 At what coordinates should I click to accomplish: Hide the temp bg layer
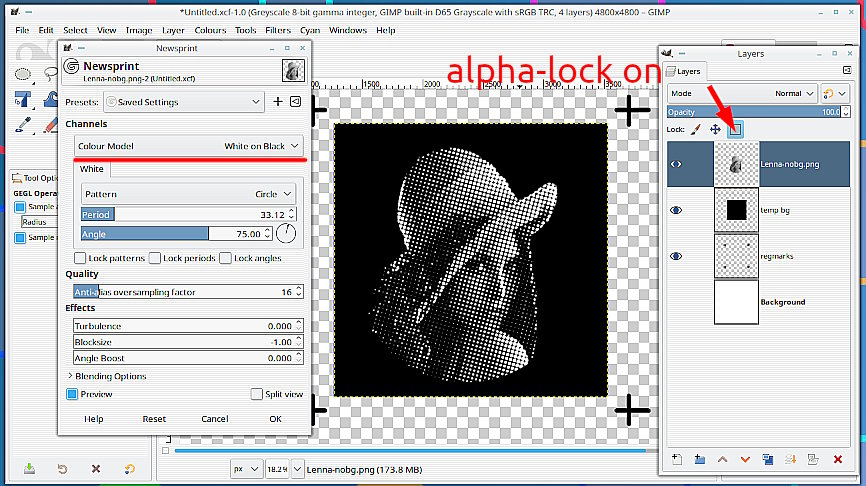tap(675, 209)
